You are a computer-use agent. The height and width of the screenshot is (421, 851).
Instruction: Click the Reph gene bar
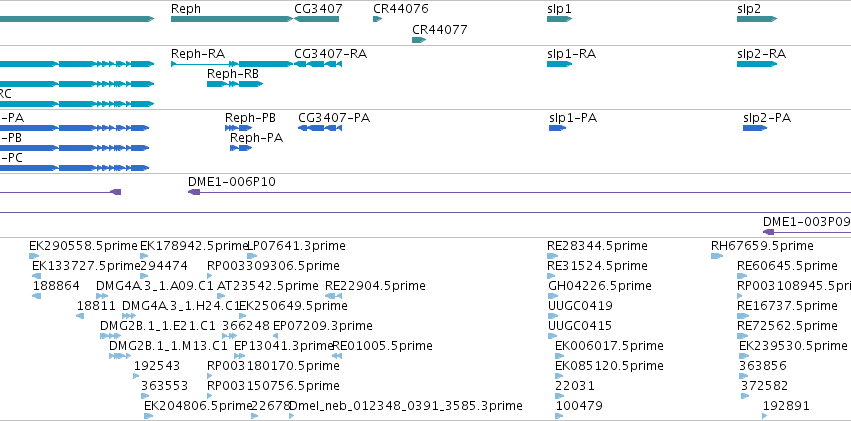(x=232, y=19)
